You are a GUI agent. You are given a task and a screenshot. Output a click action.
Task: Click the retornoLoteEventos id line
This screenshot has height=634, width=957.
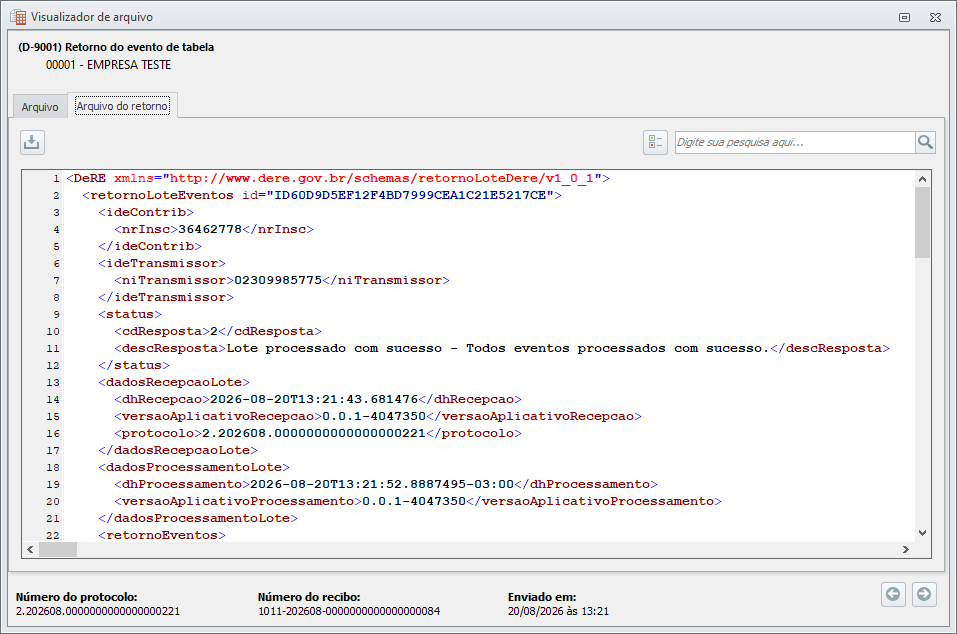[322, 195]
